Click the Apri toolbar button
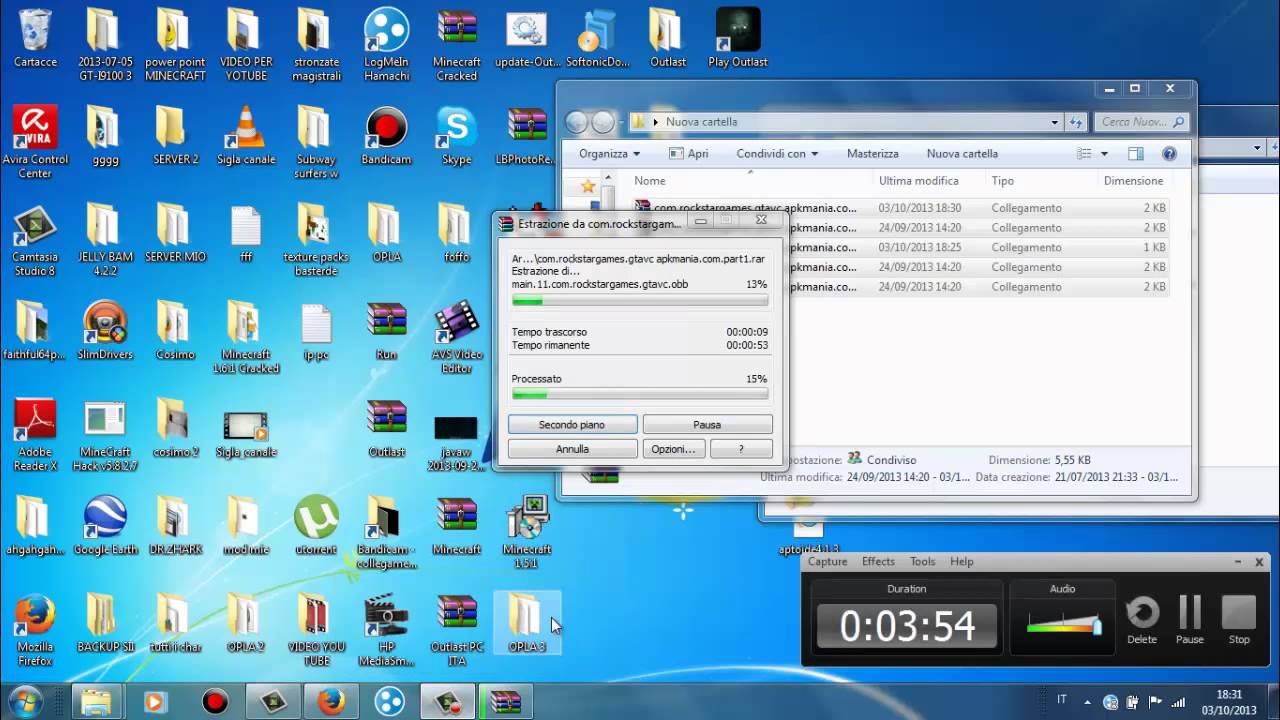This screenshot has height=720, width=1280. pyautogui.click(x=688, y=154)
